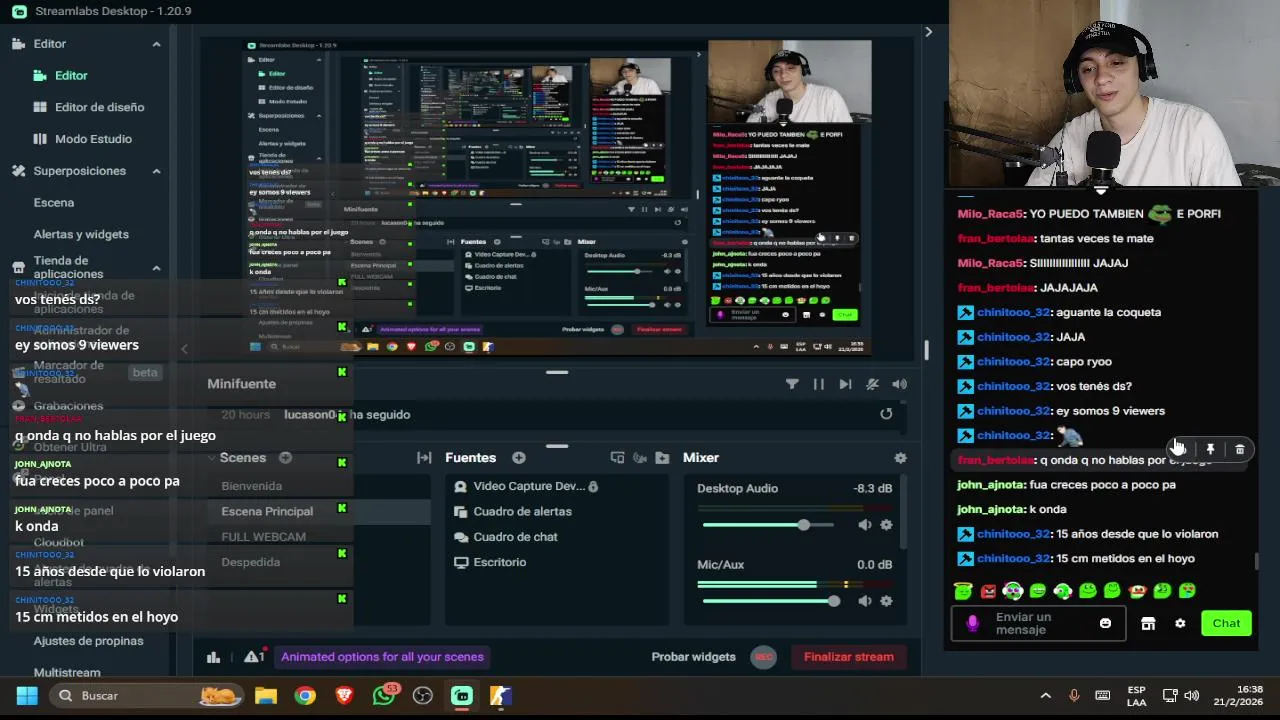1280x720 pixels.
Task: Open Escena under Superposiciones
Action: [54, 202]
